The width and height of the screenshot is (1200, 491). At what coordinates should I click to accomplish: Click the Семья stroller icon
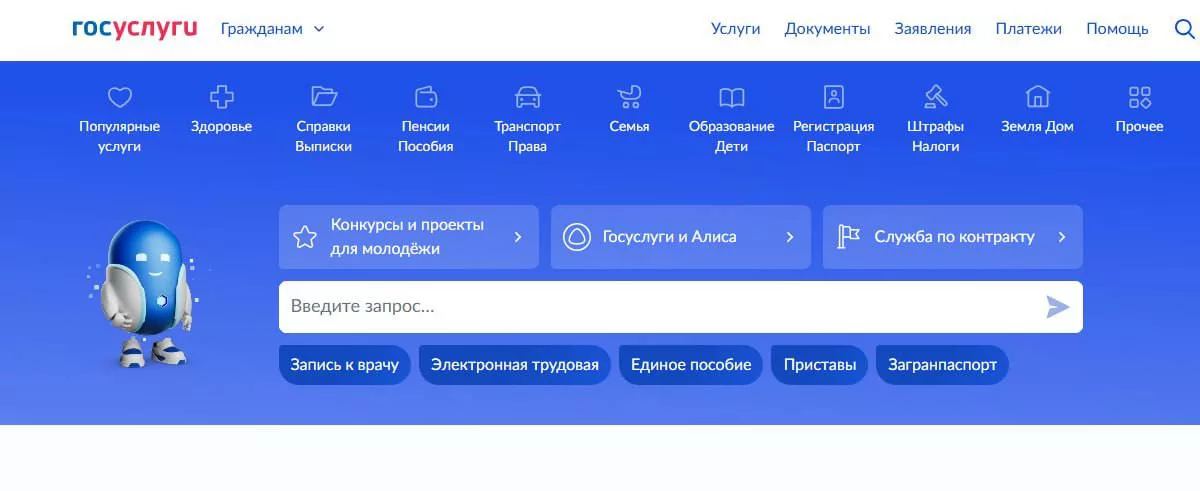click(629, 97)
